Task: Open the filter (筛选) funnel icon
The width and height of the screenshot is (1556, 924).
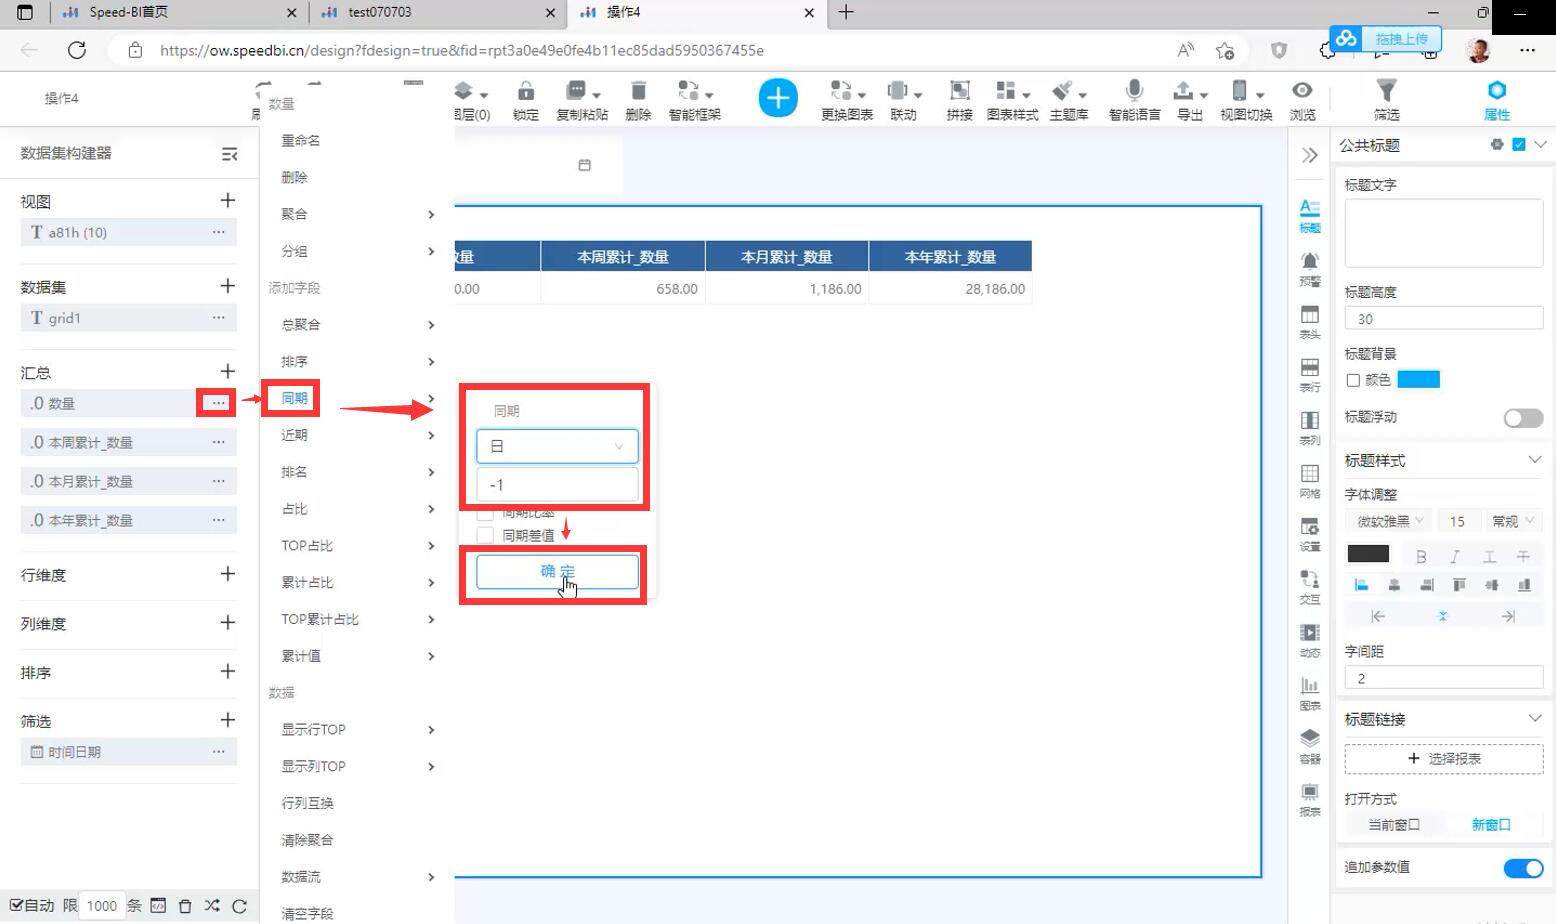Action: point(1386,99)
